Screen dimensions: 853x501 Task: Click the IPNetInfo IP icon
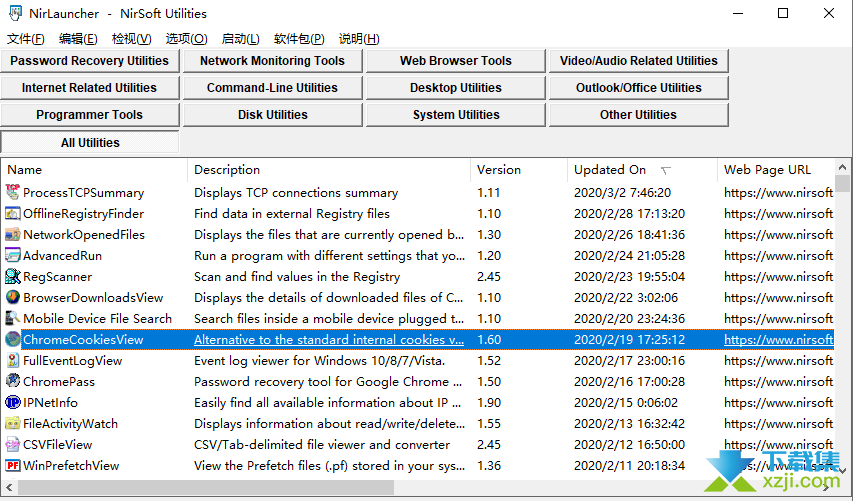pyautogui.click(x=13, y=403)
